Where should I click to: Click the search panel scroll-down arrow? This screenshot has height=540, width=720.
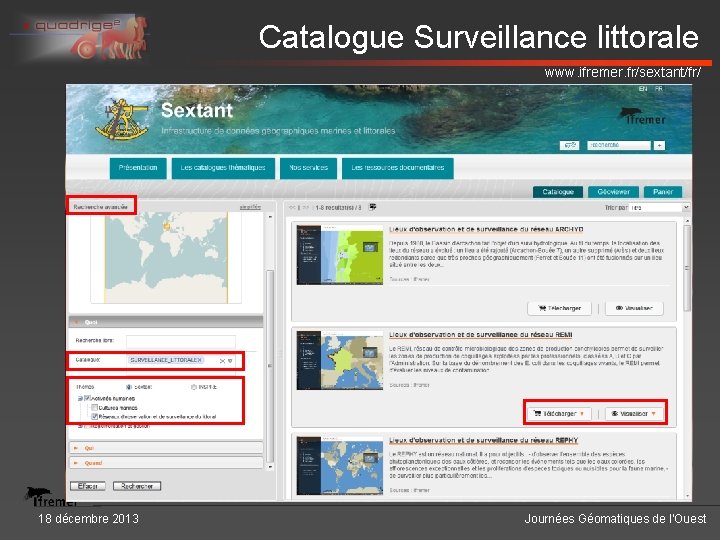270,467
